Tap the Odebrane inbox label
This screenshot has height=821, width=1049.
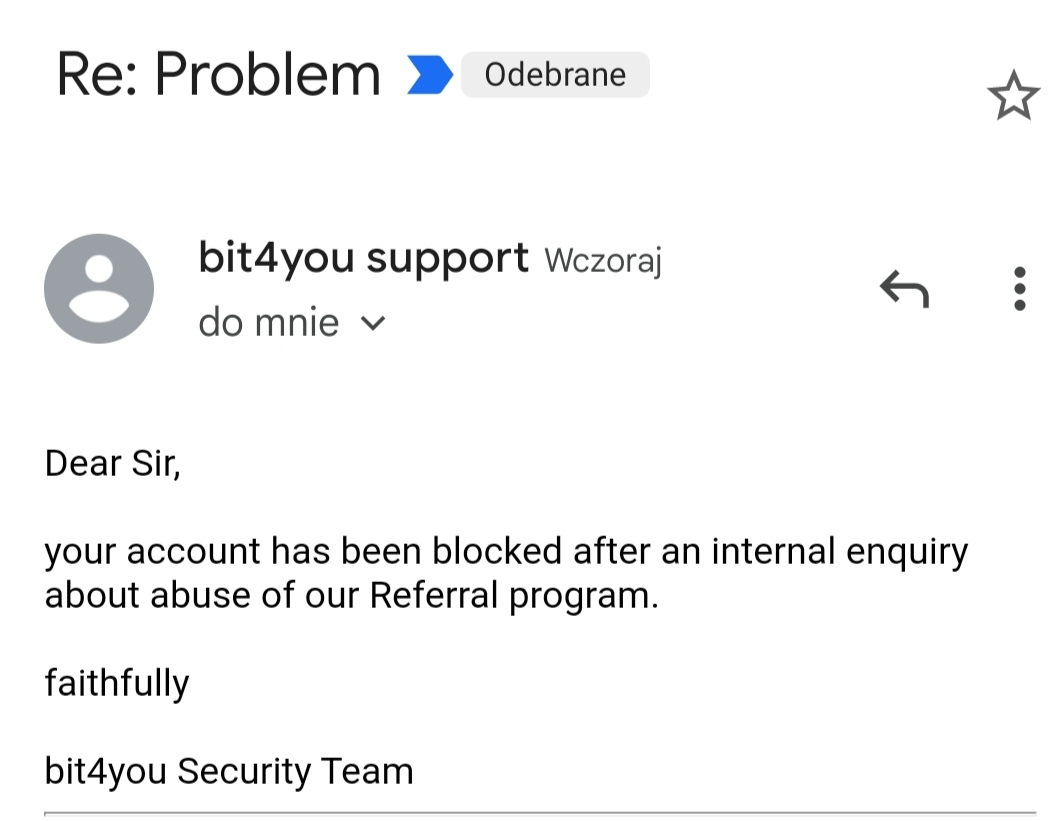pyautogui.click(x=555, y=74)
